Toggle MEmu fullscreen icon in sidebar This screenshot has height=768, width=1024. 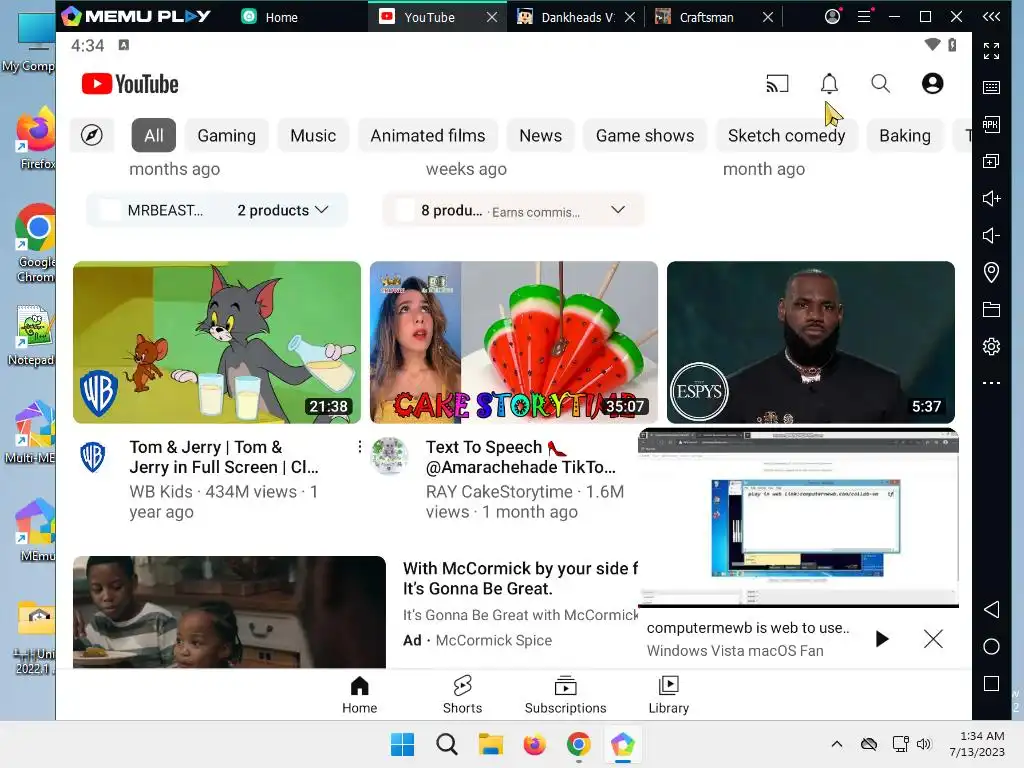[991, 50]
